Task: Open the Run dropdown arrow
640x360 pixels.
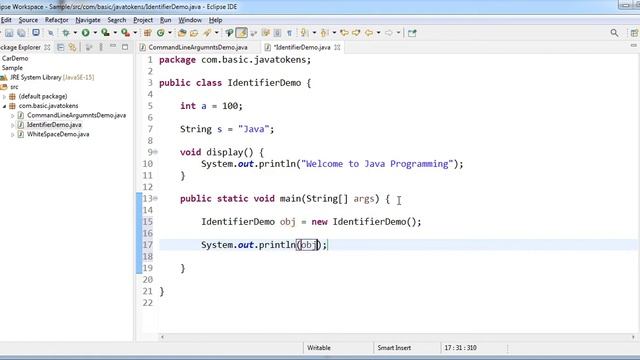Action: click(95, 33)
